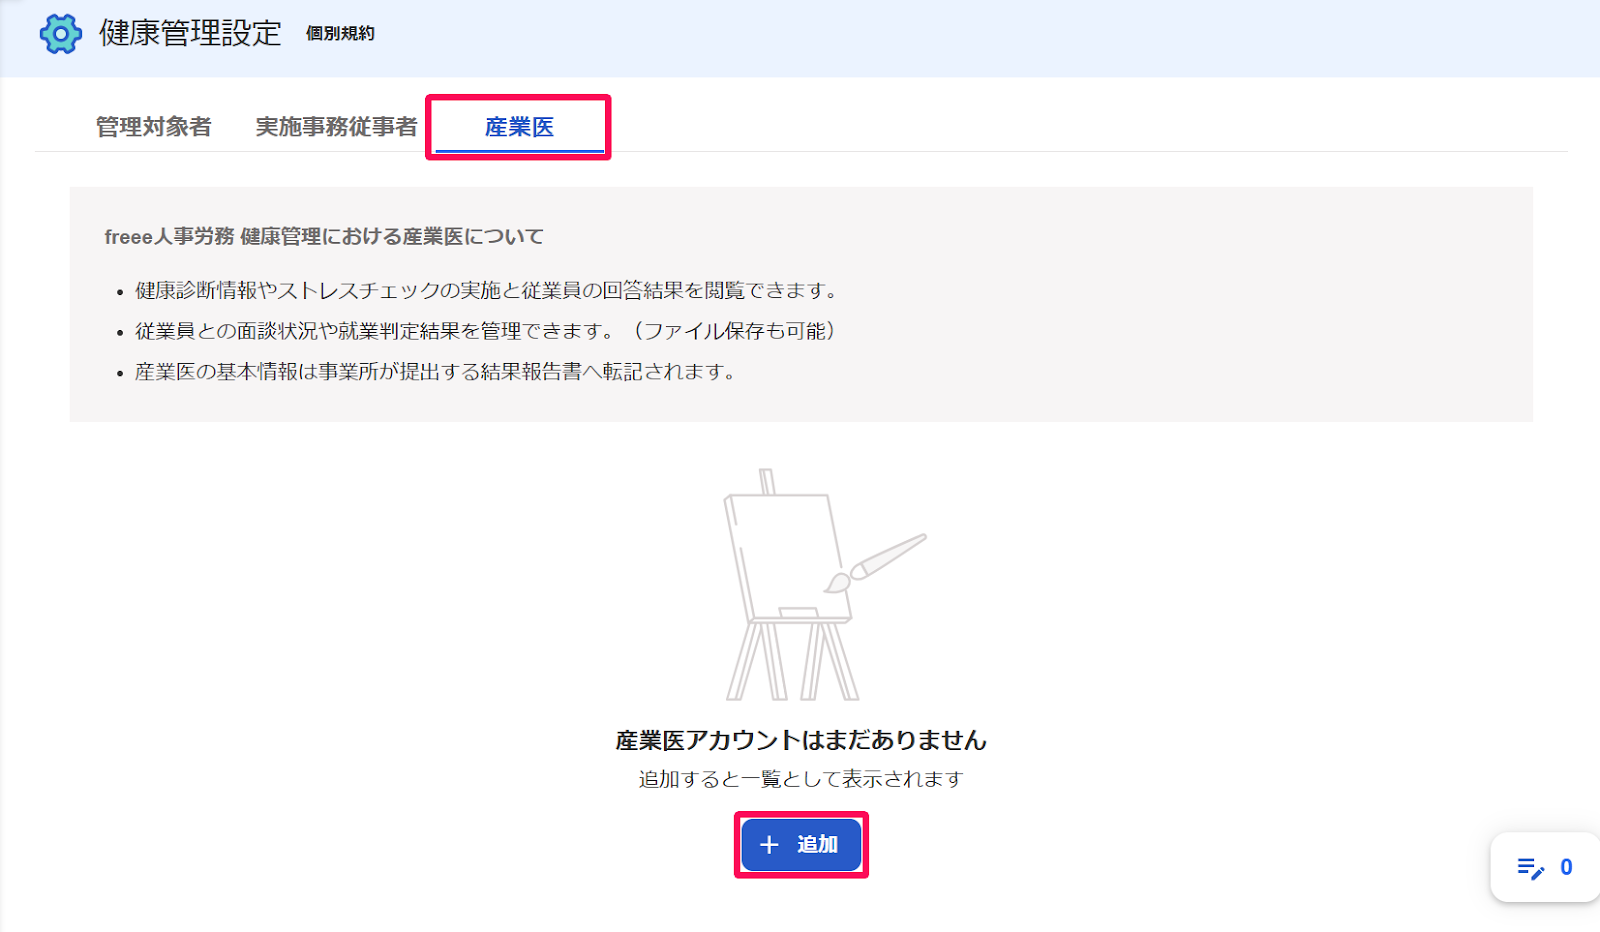Open the 個別規約 link
The image size is (1600, 932).
(x=340, y=34)
